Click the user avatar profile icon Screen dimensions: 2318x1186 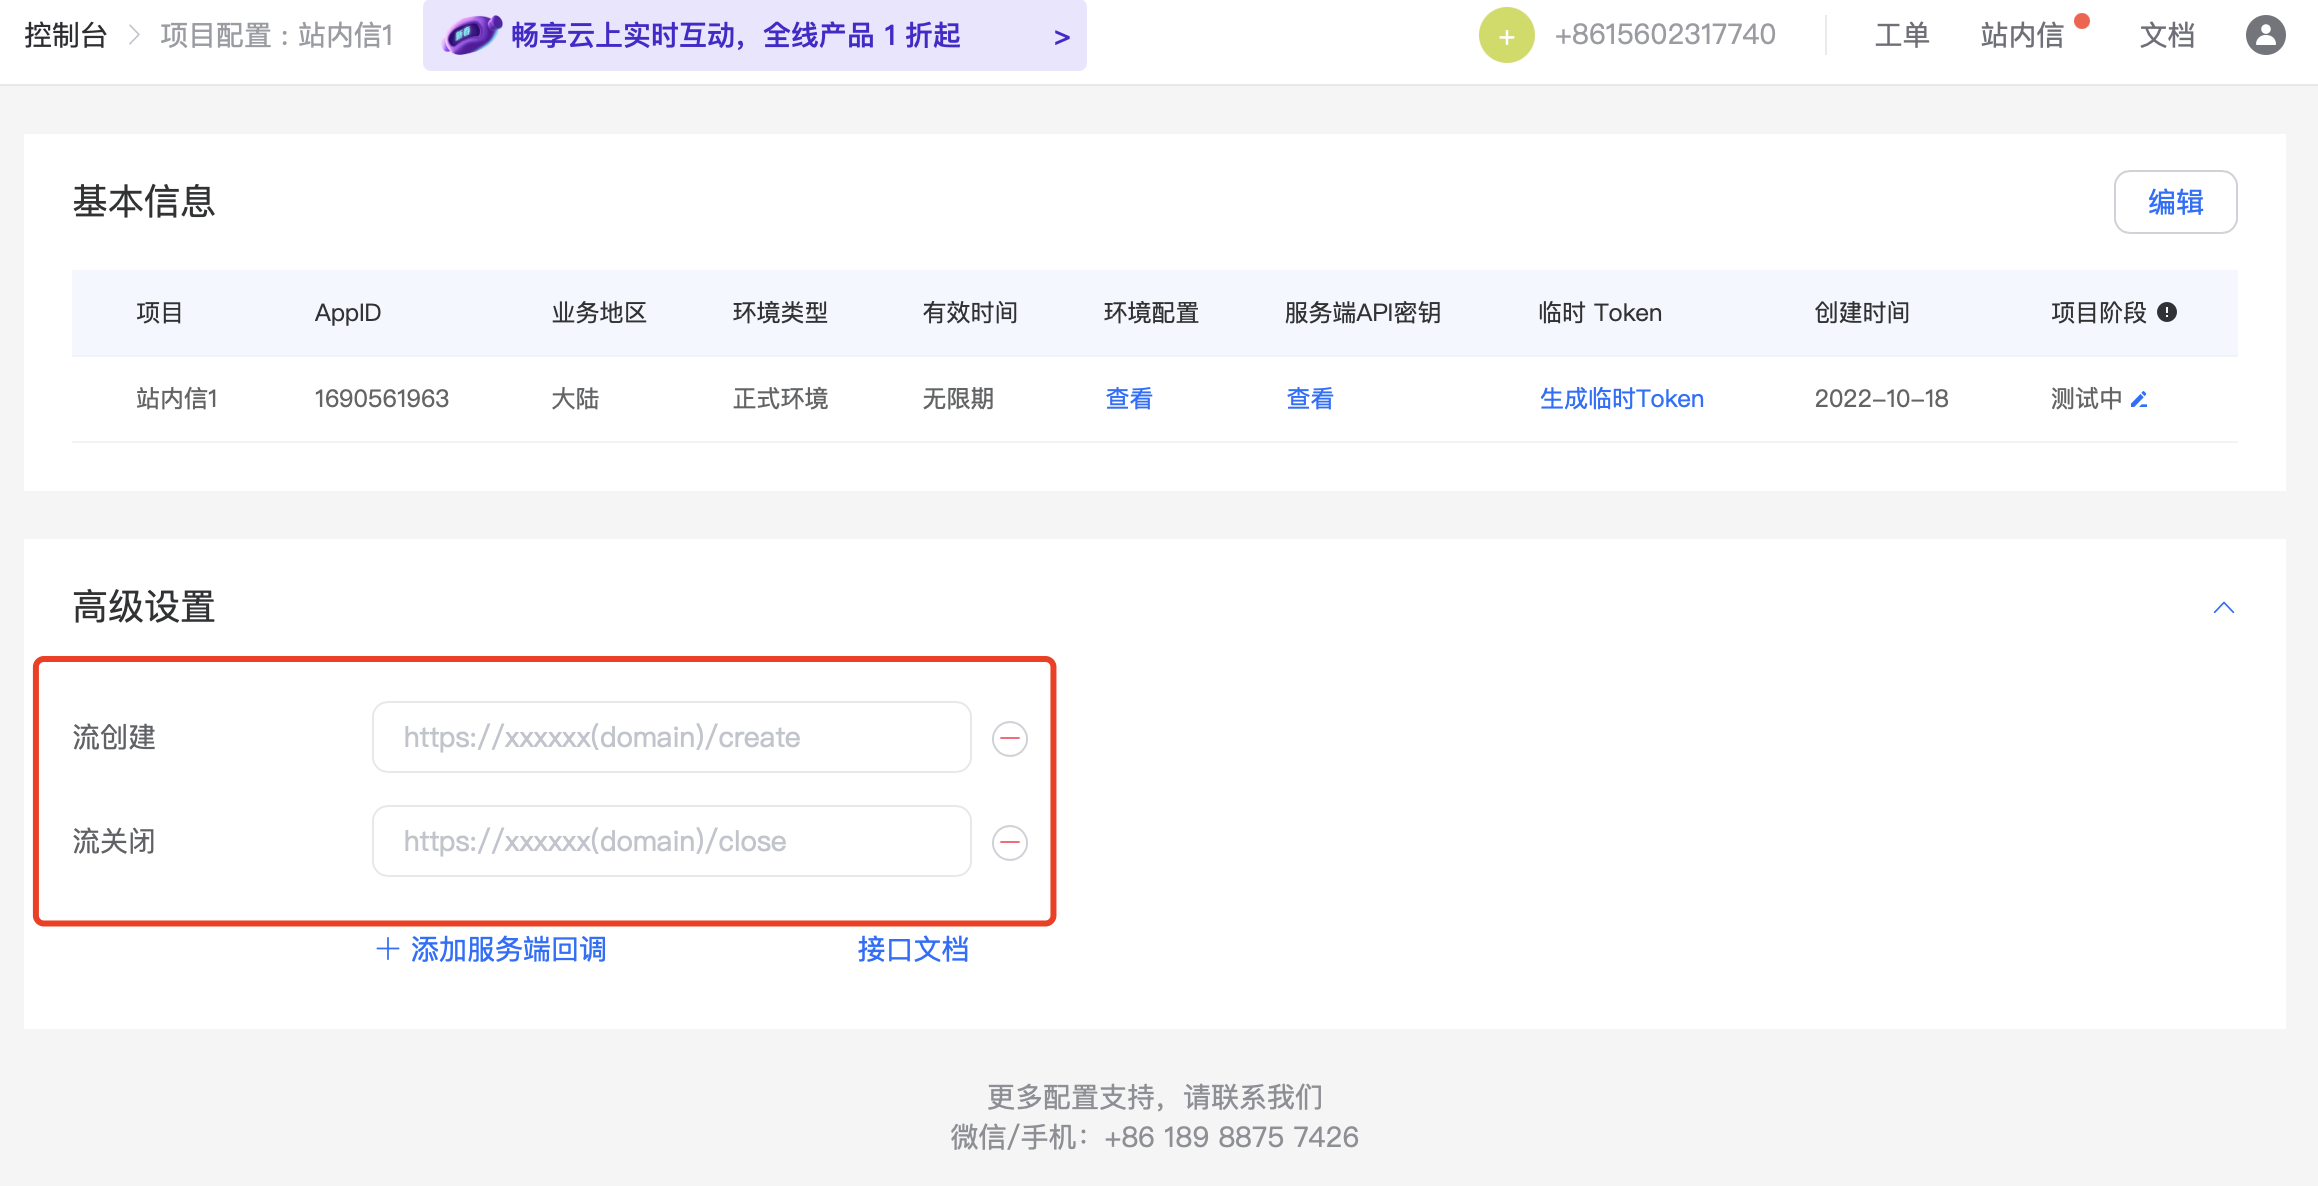pos(2265,35)
